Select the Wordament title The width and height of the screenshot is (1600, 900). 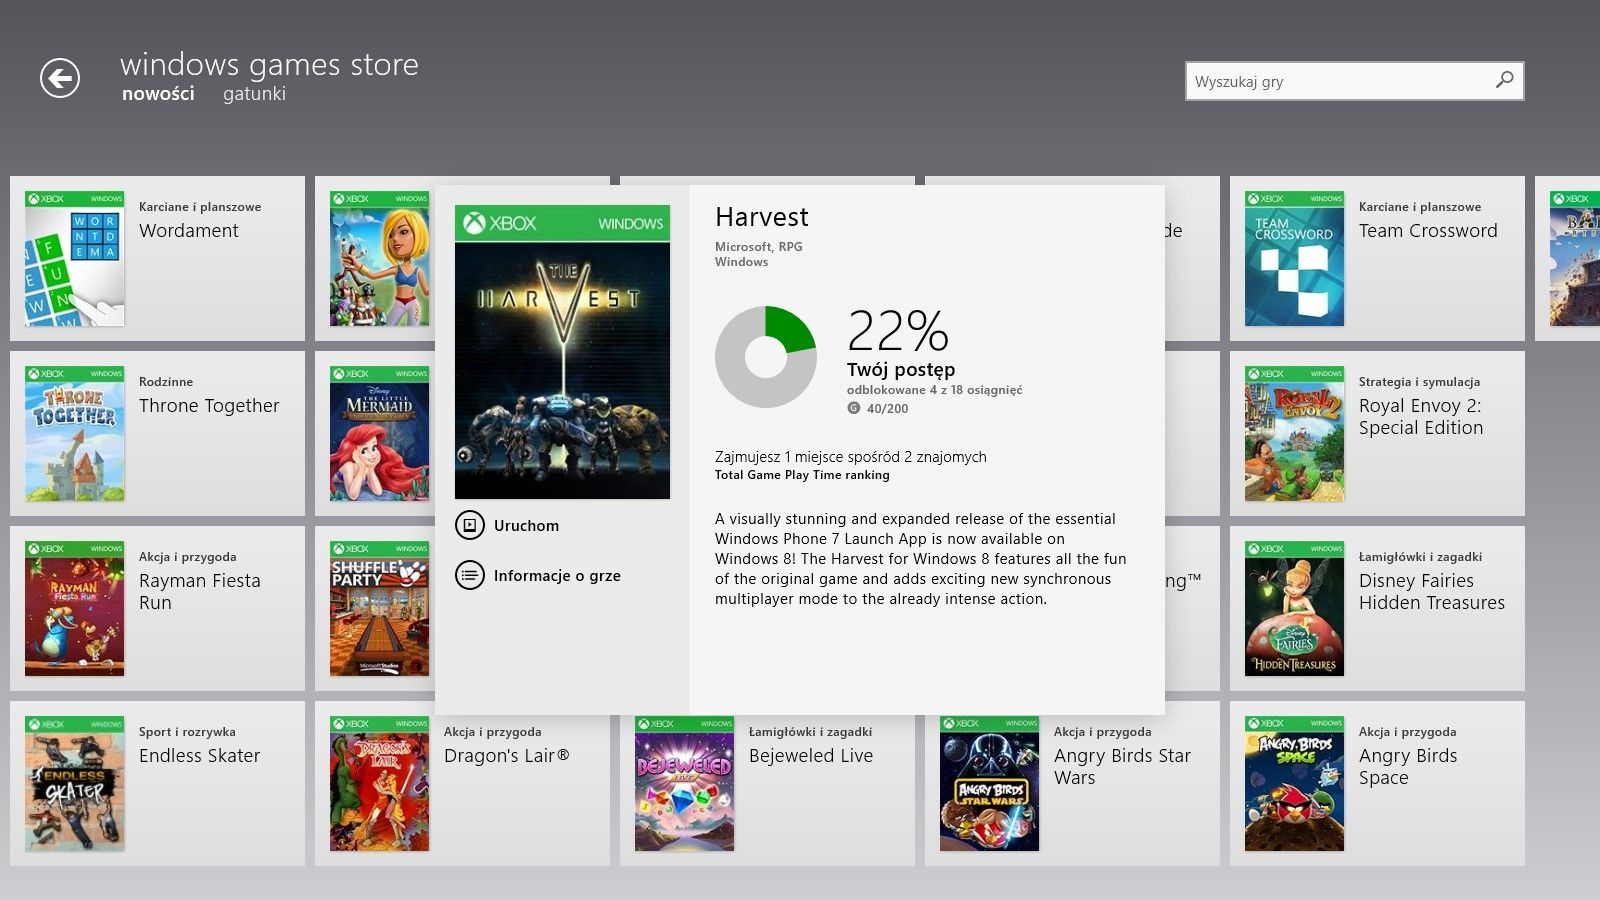pos(189,231)
